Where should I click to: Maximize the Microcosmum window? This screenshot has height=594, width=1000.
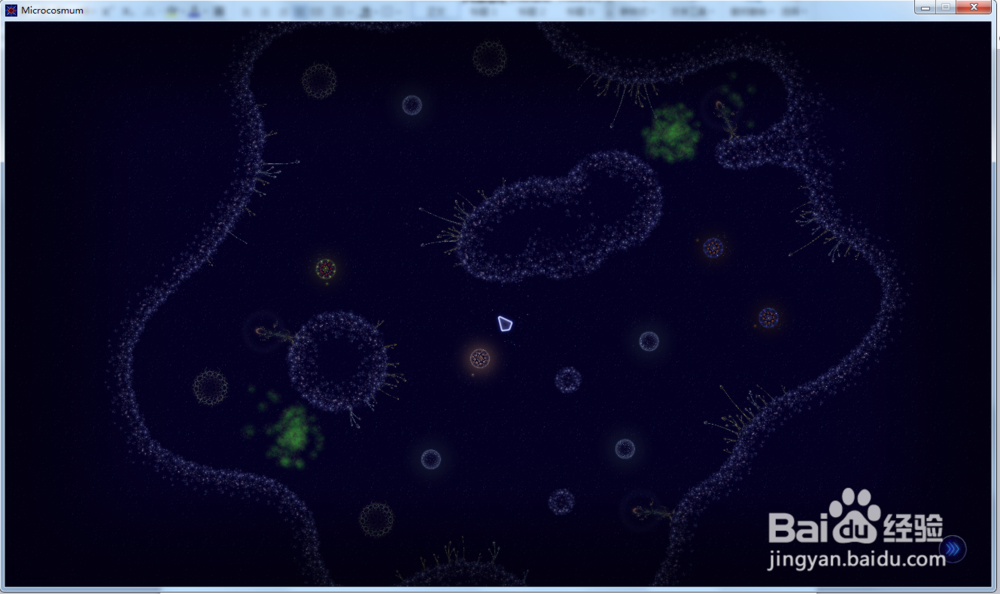click(x=946, y=7)
